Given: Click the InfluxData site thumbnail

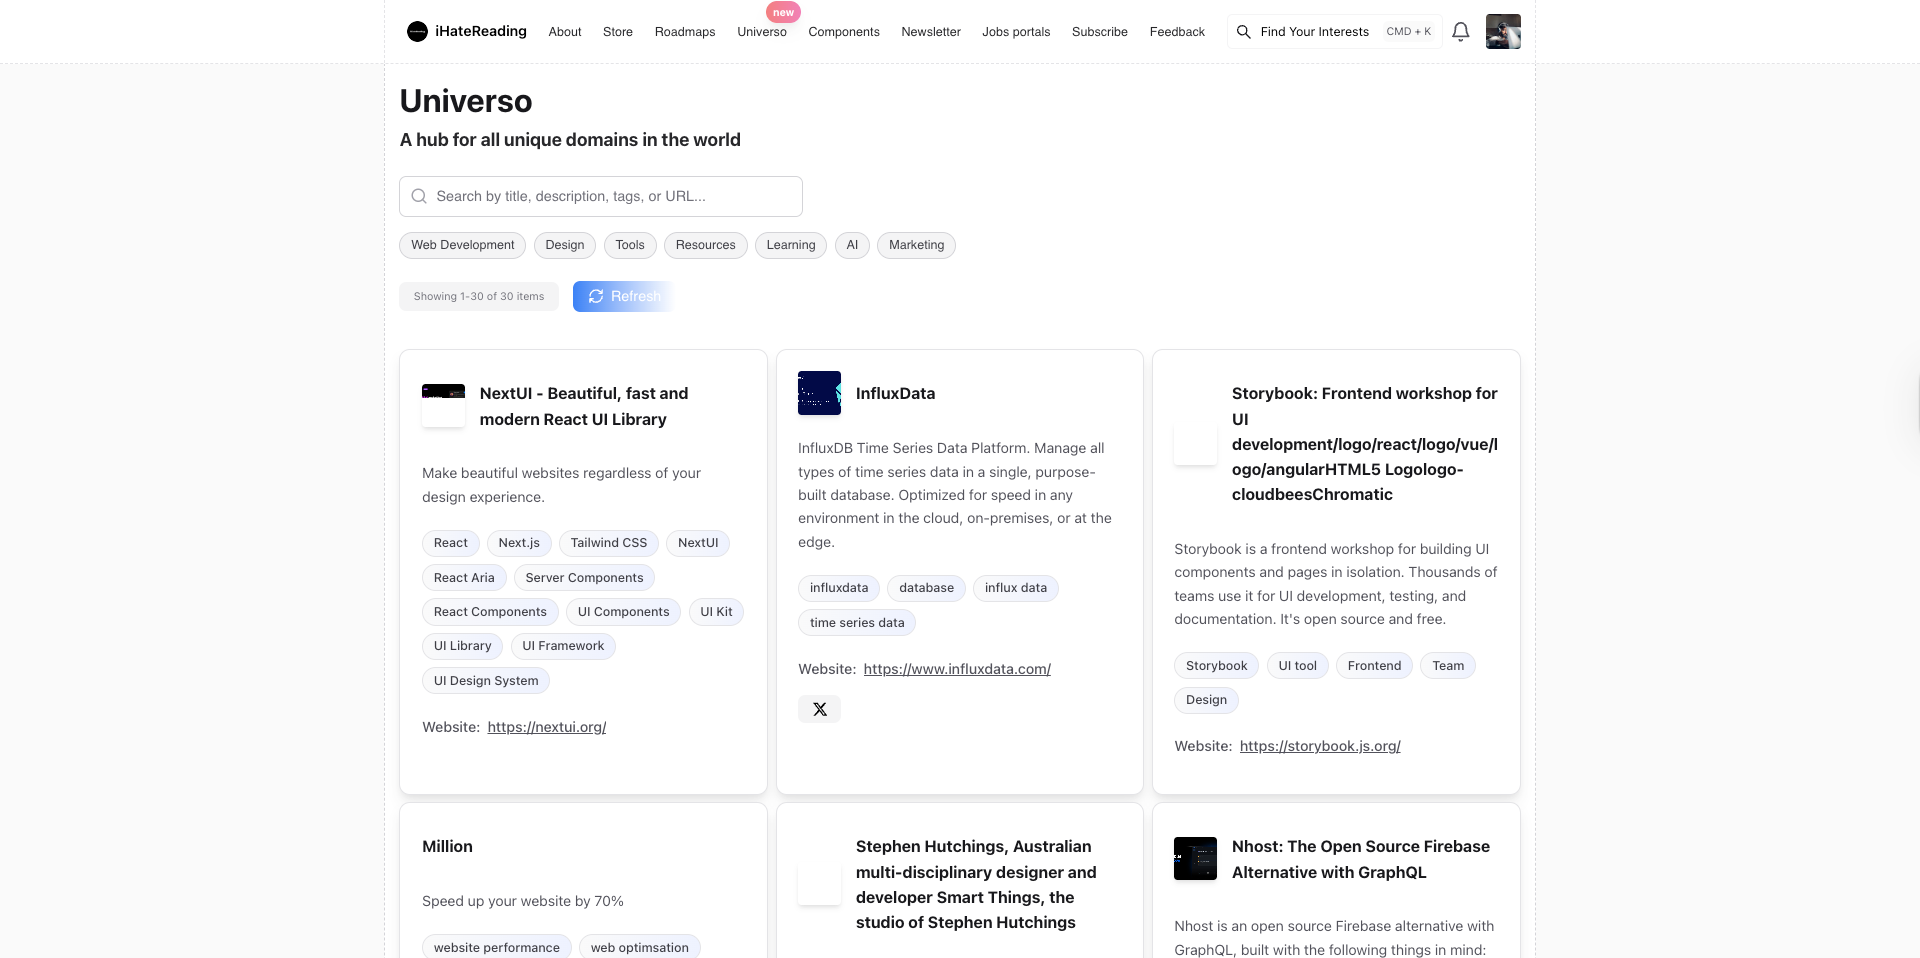Looking at the screenshot, I should [x=819, y=393].
